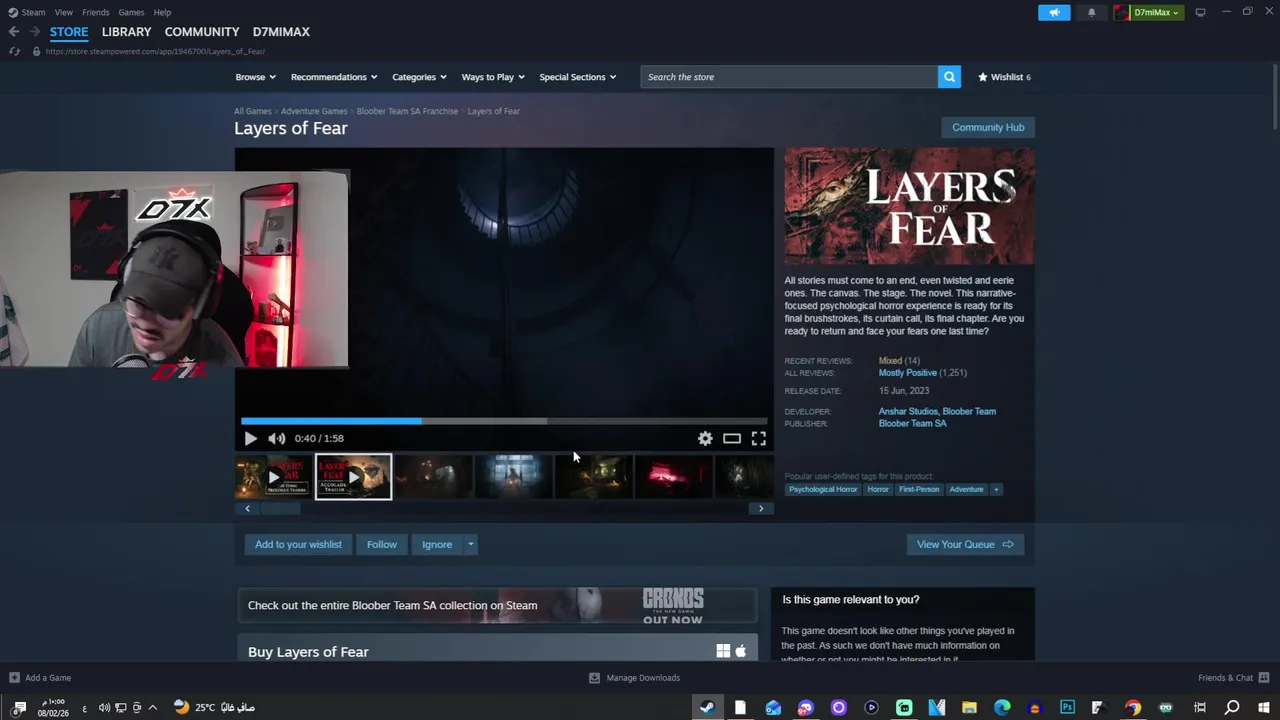The image size is (1280, 720).
Task: Open Google Chrome from the taskbar
Action: click(x=1133, y=707)
